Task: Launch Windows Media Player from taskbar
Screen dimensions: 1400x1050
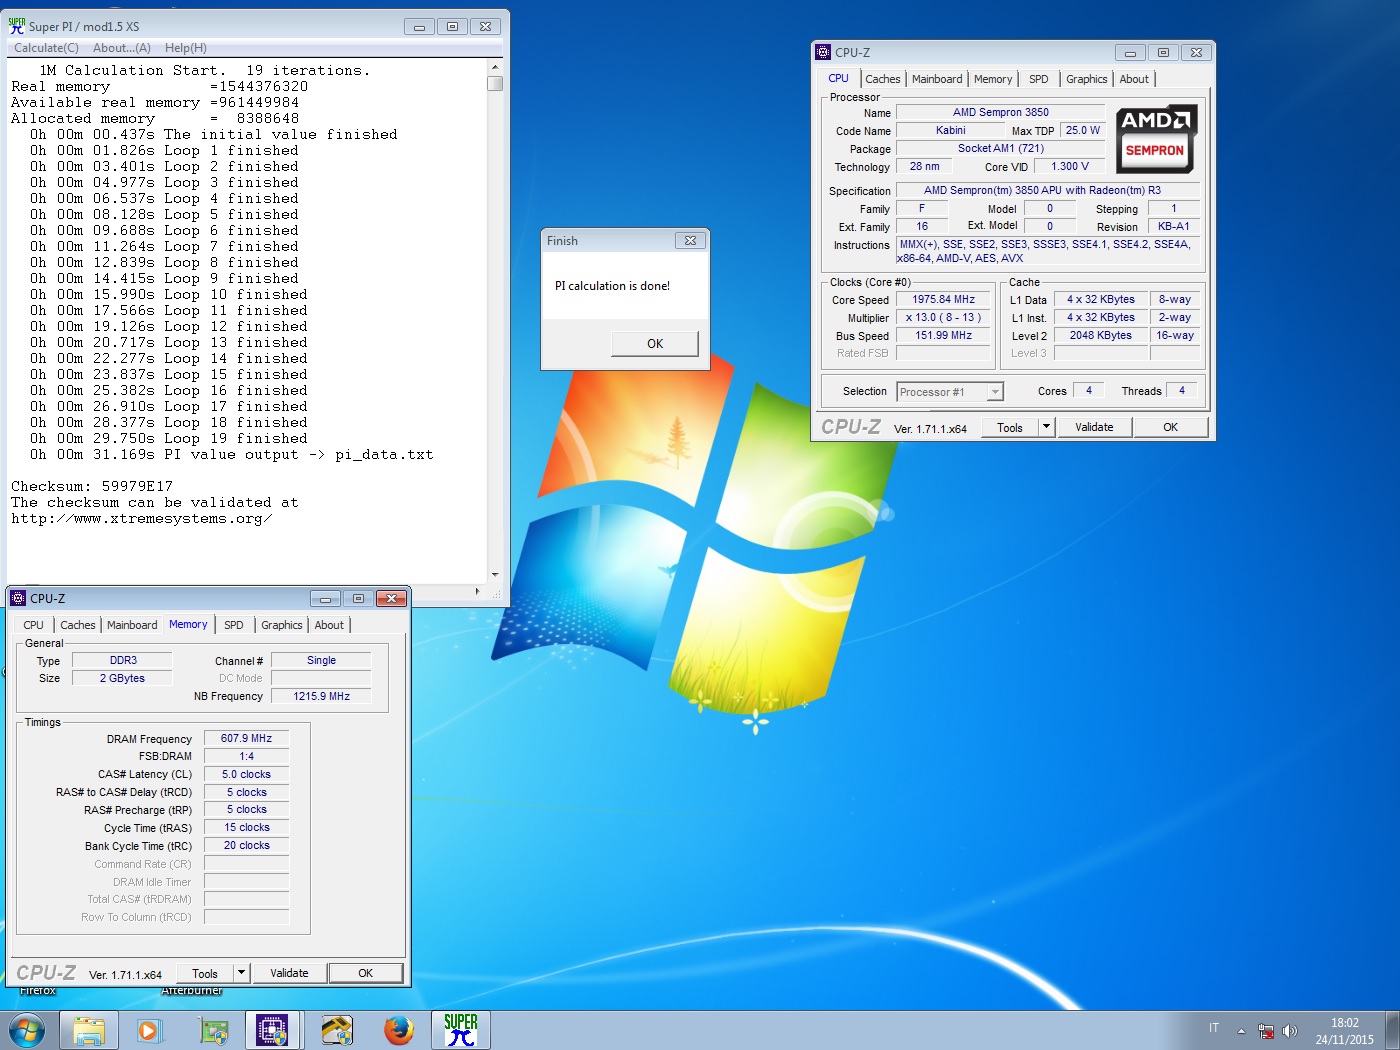Action: (x=149, y=1030)
